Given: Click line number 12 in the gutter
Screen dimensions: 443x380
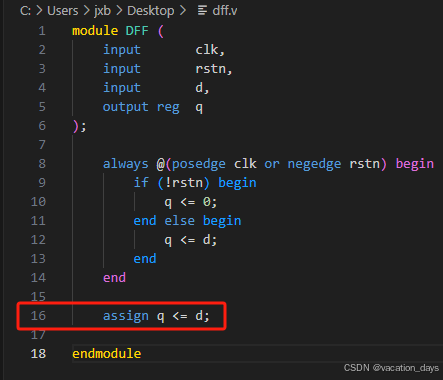Looking at the screenshot, I should (38, 240).
